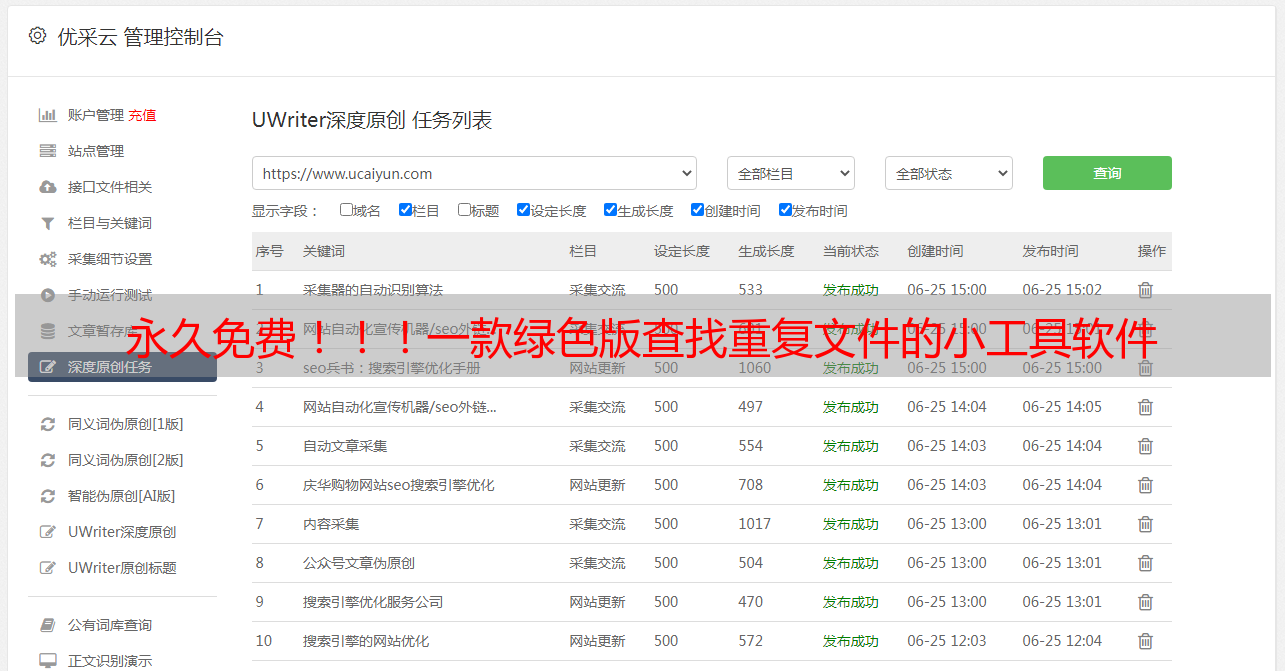Viewport: 1285px width, 671px height.
Task: Click generated length value 1017
Action: (x=755, y=524)
